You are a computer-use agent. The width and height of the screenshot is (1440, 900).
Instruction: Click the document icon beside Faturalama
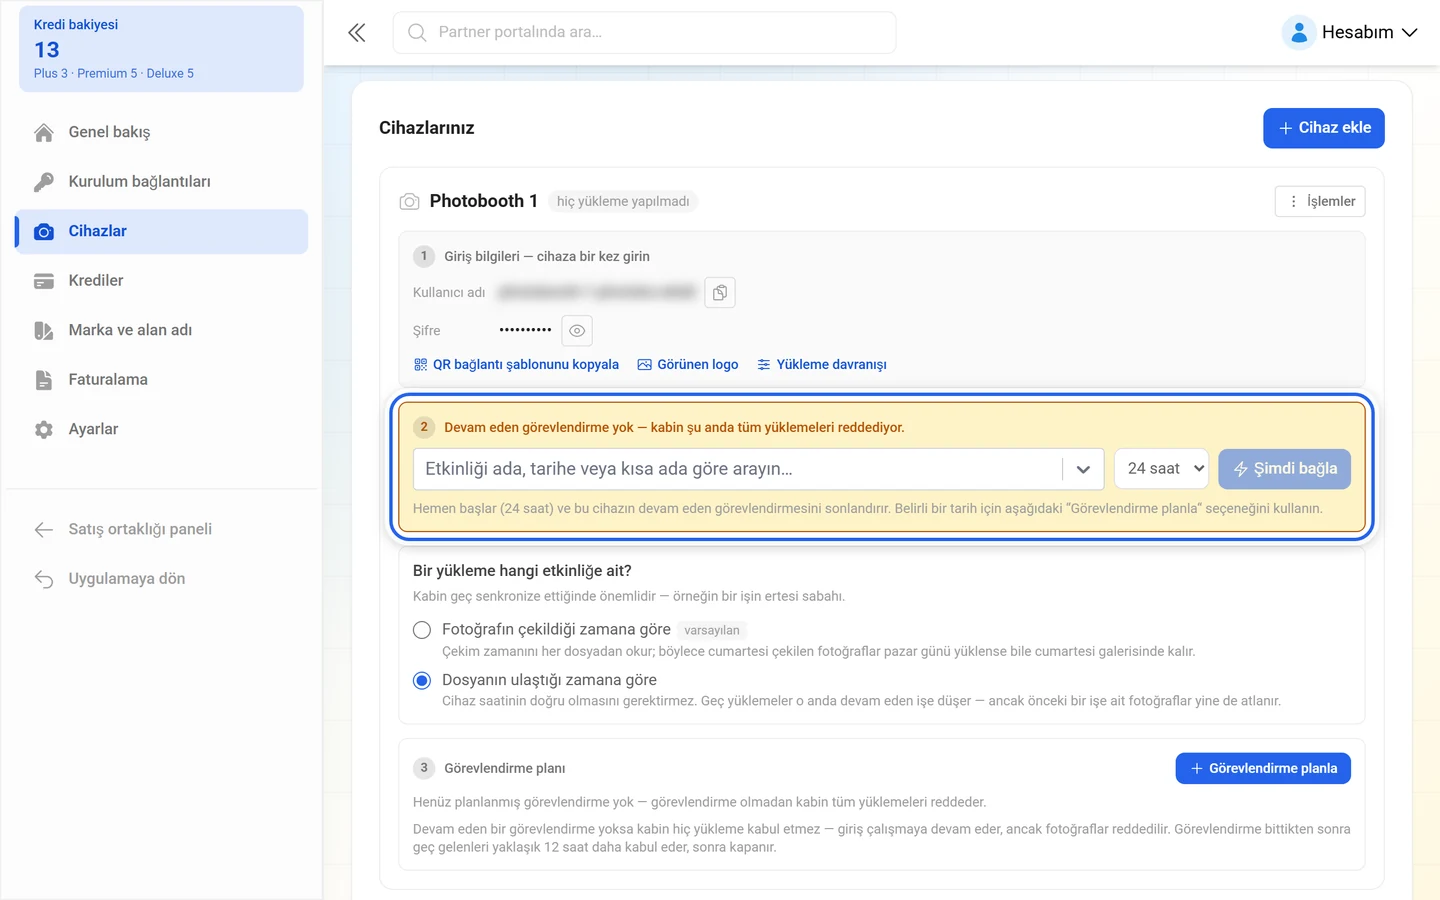44,380
